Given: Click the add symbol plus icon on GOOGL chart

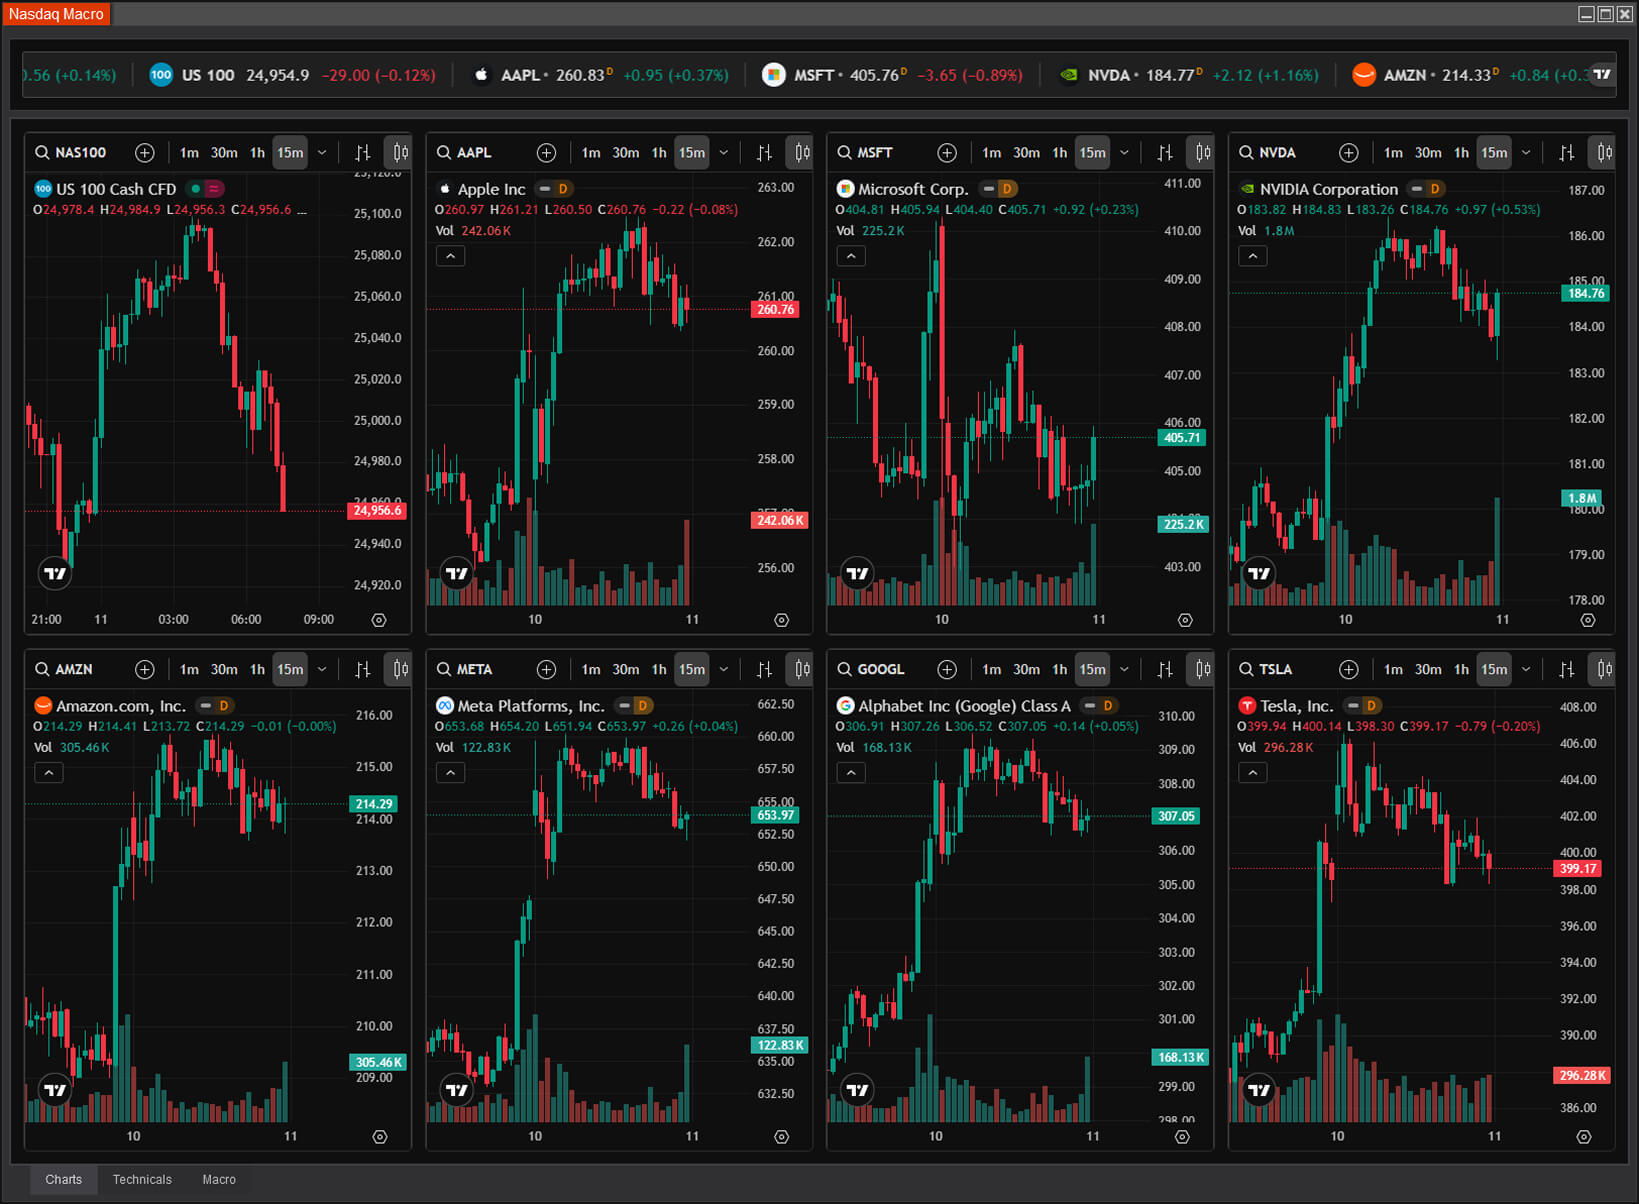Looking at the screenshot, I should (947, 670).
